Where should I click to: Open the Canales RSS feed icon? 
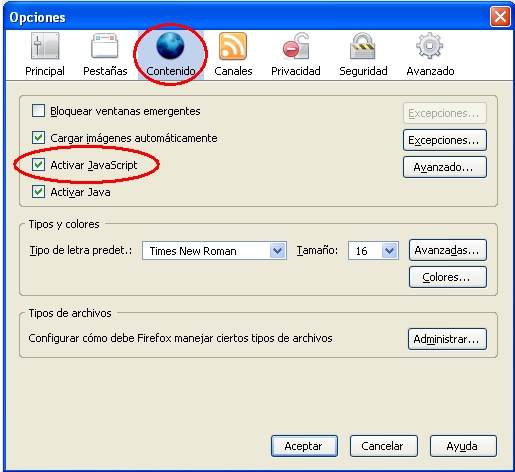[x=233, y=46]
